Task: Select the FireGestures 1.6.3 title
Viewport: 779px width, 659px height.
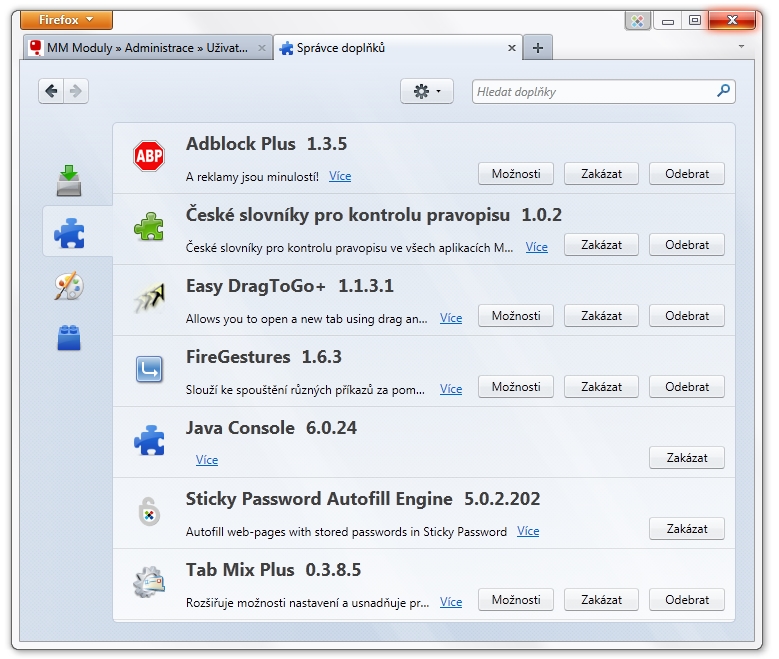Action: pos(264,357)
